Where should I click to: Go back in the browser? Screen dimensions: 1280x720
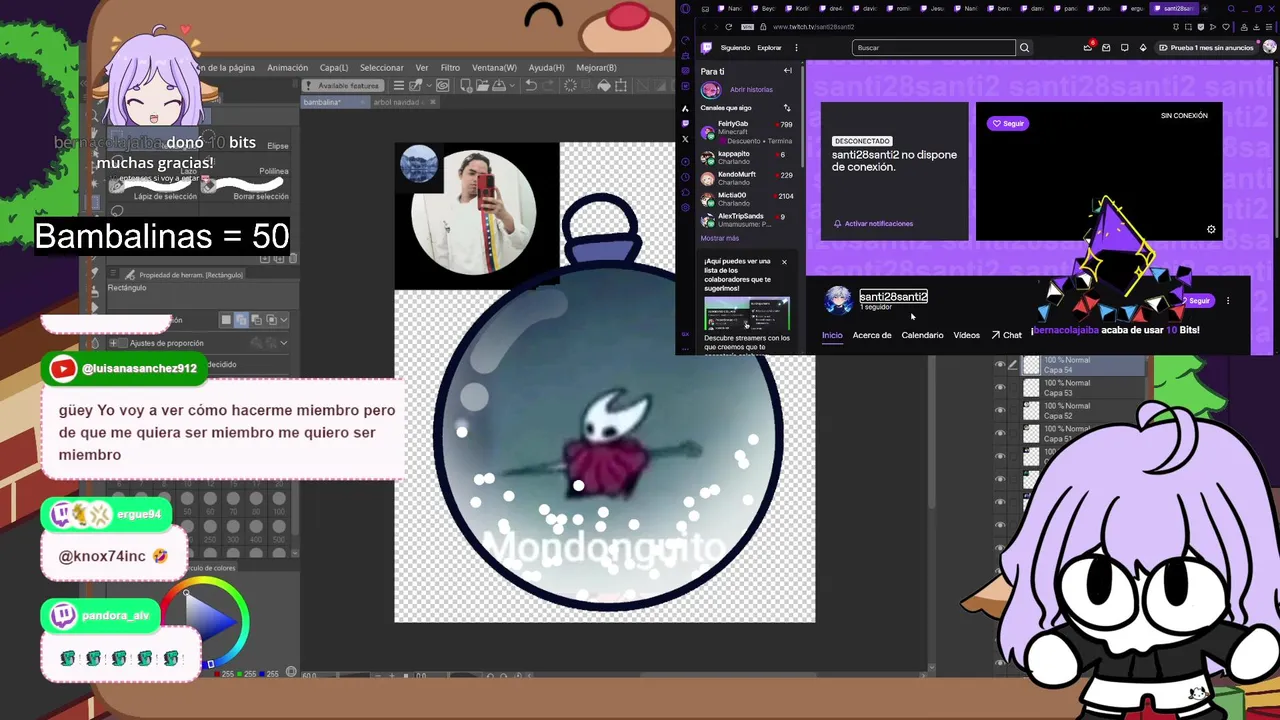point(703,27)
